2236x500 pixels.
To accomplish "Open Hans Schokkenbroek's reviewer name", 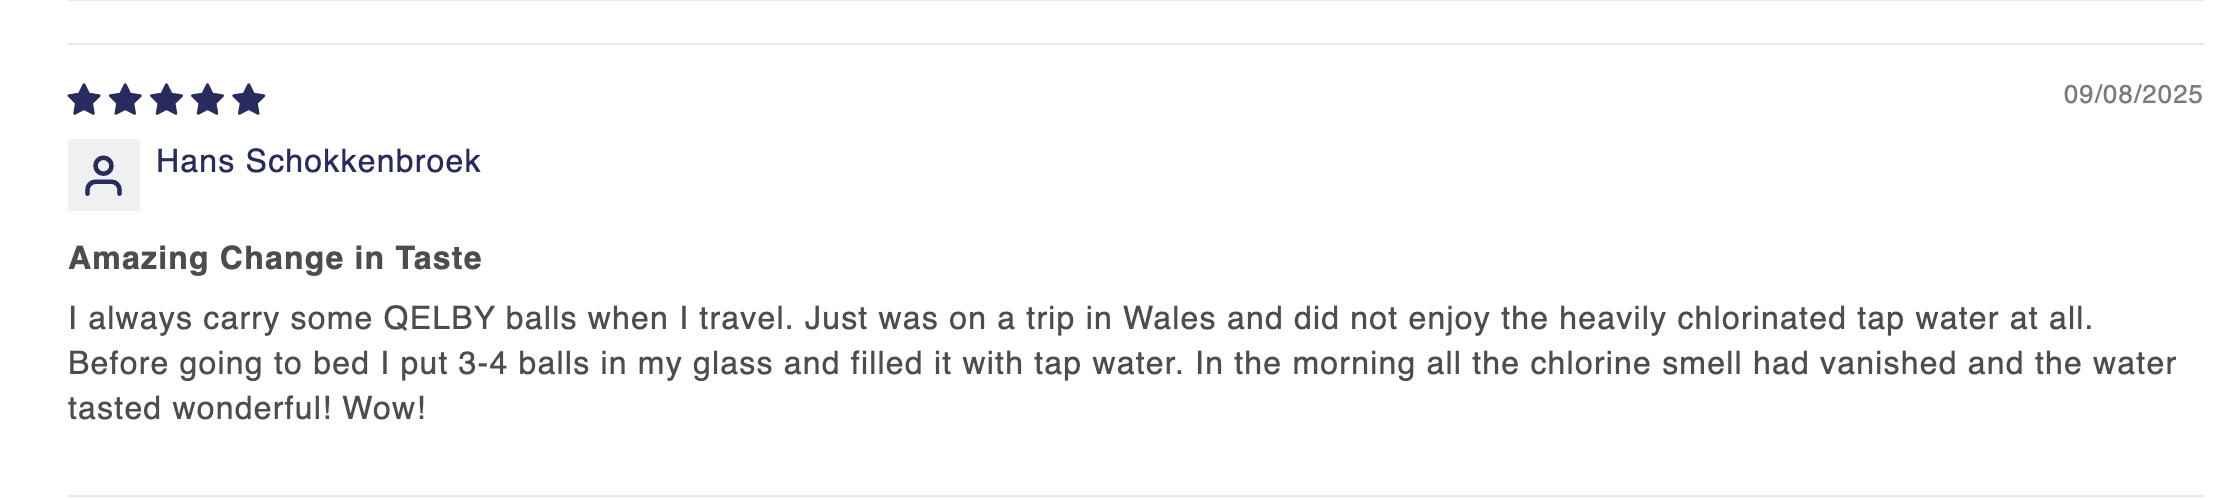I will click(318, 161).
